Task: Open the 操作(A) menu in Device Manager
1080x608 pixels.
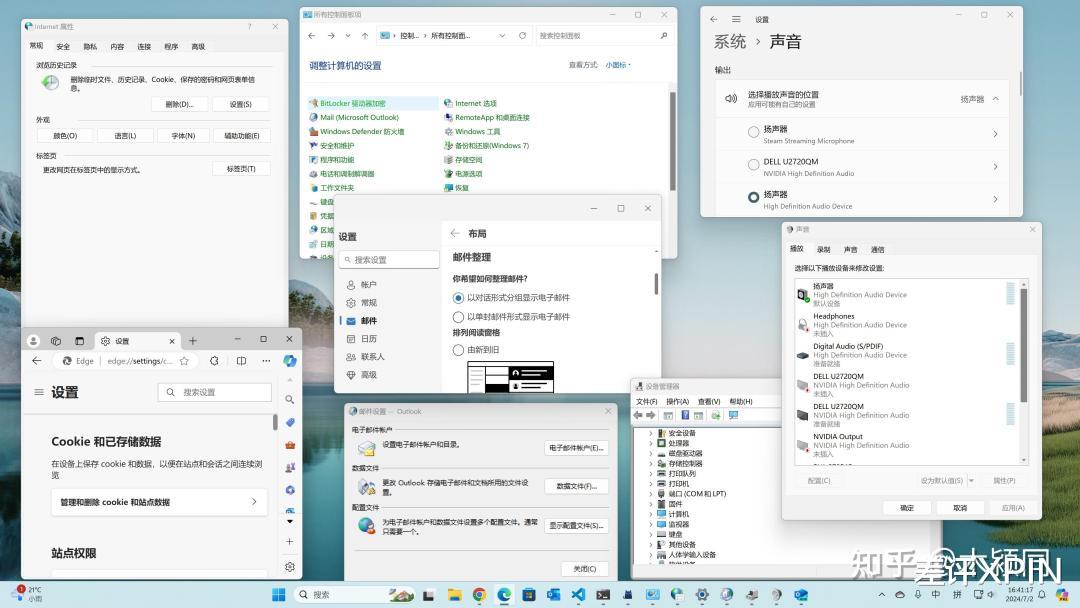Action: pos(677,401)
